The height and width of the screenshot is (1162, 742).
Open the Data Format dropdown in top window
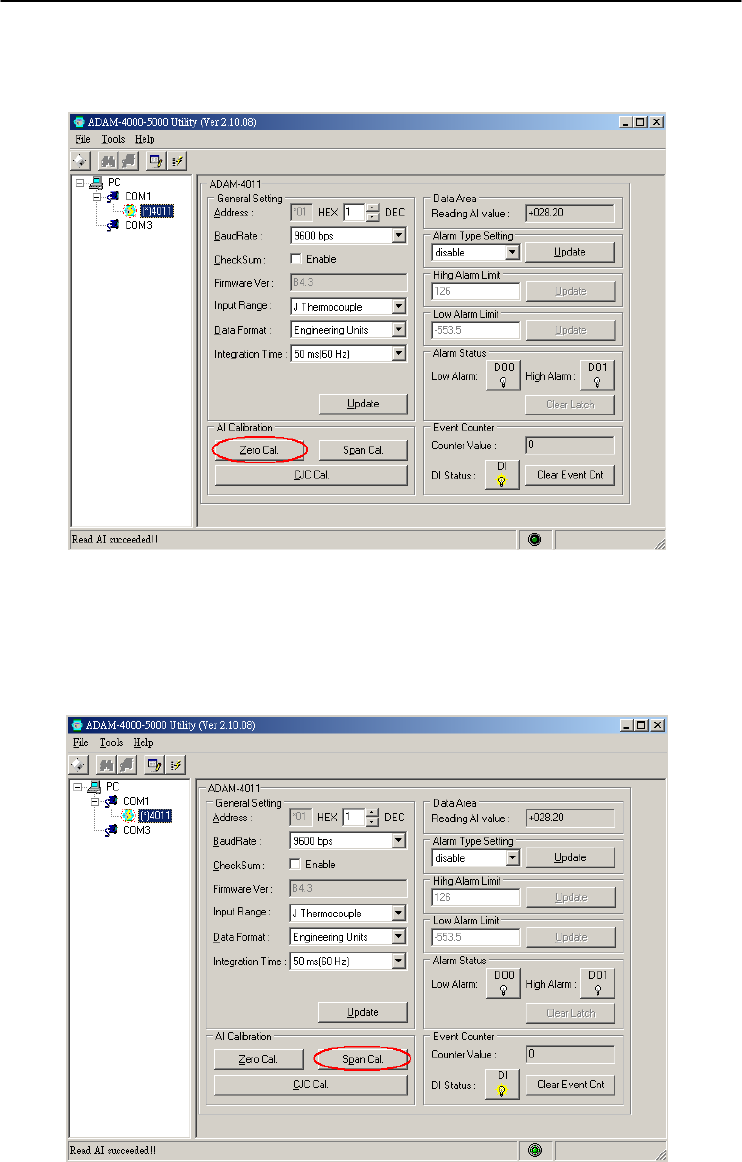tap(399, 330)
